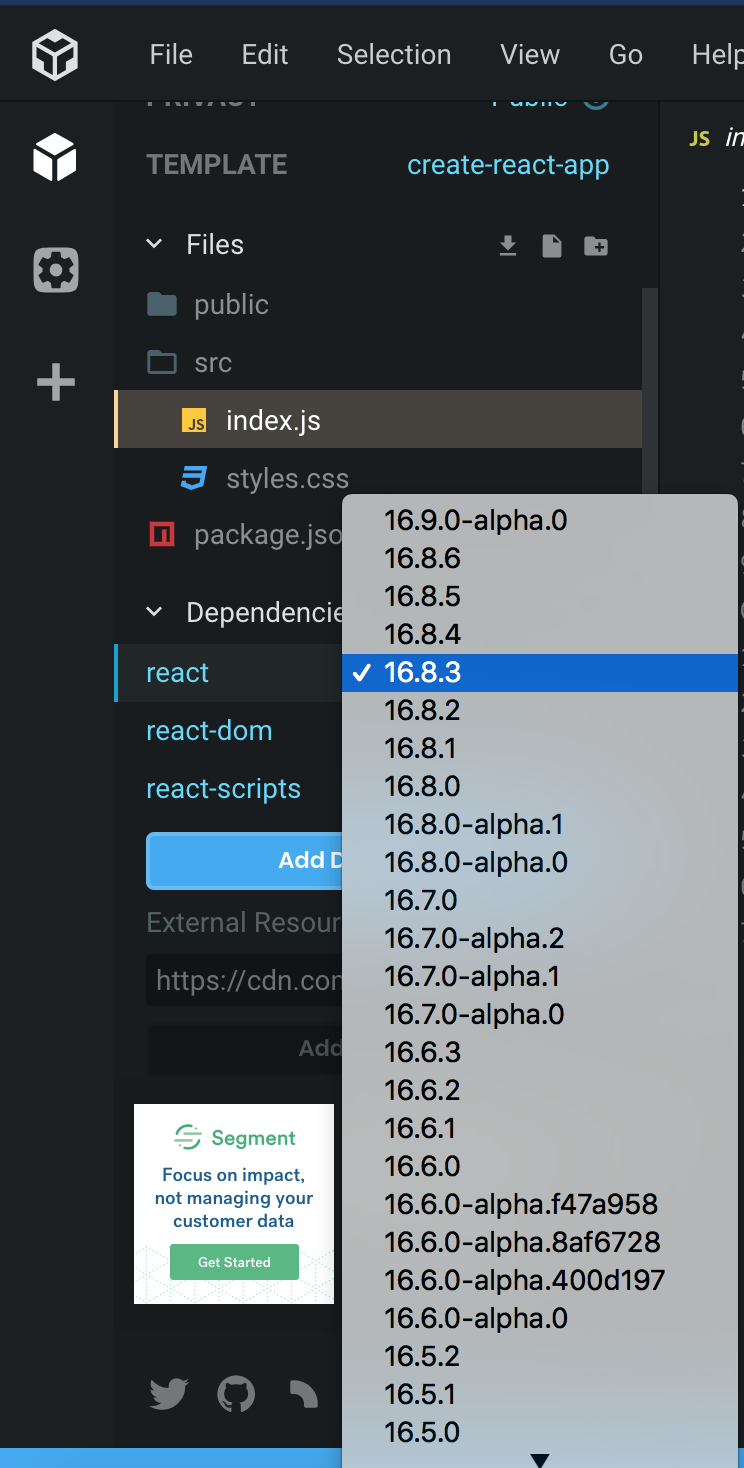
Task: Open the File menu
Action: tap(171, 55)
